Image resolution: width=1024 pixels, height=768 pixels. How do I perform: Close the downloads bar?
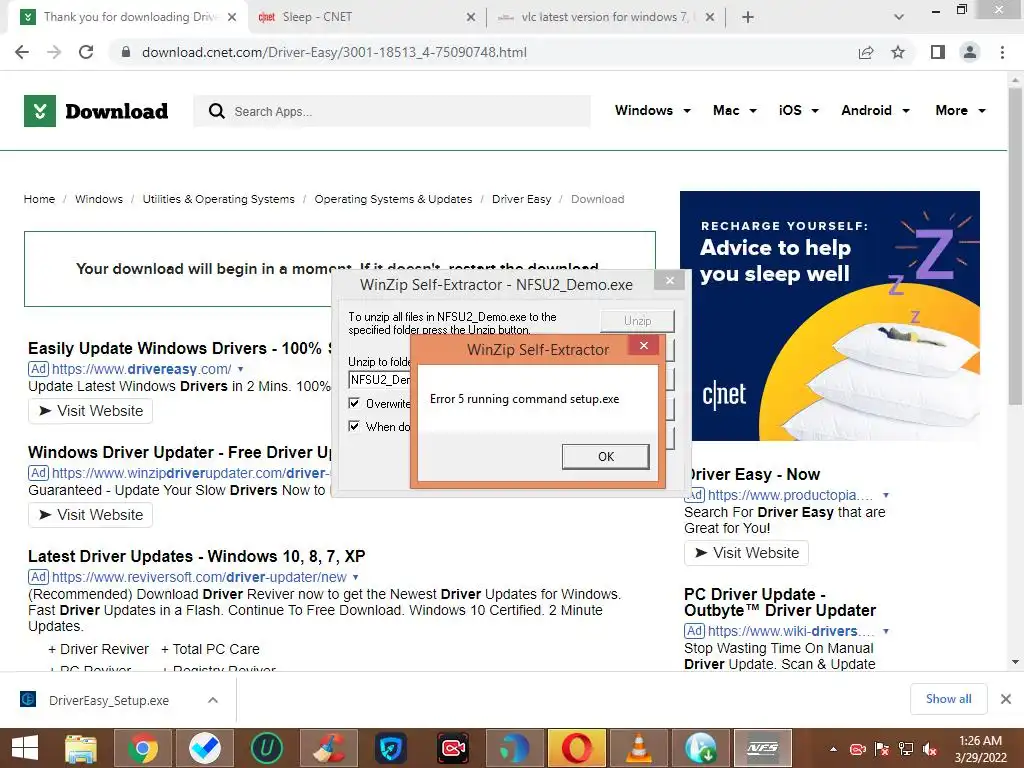pos(1006,699)
